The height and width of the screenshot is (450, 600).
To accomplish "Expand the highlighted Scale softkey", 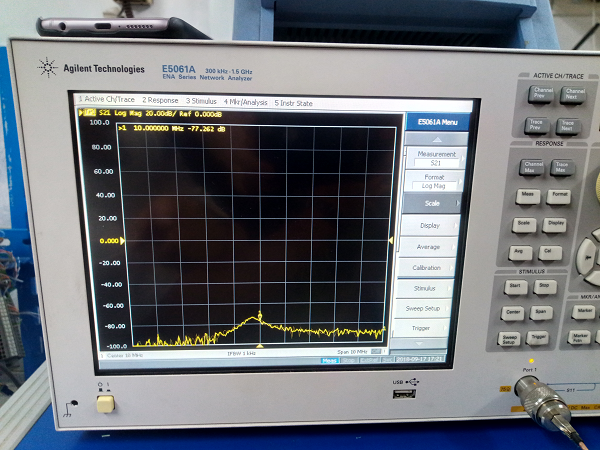I will (x=432, y=203).
